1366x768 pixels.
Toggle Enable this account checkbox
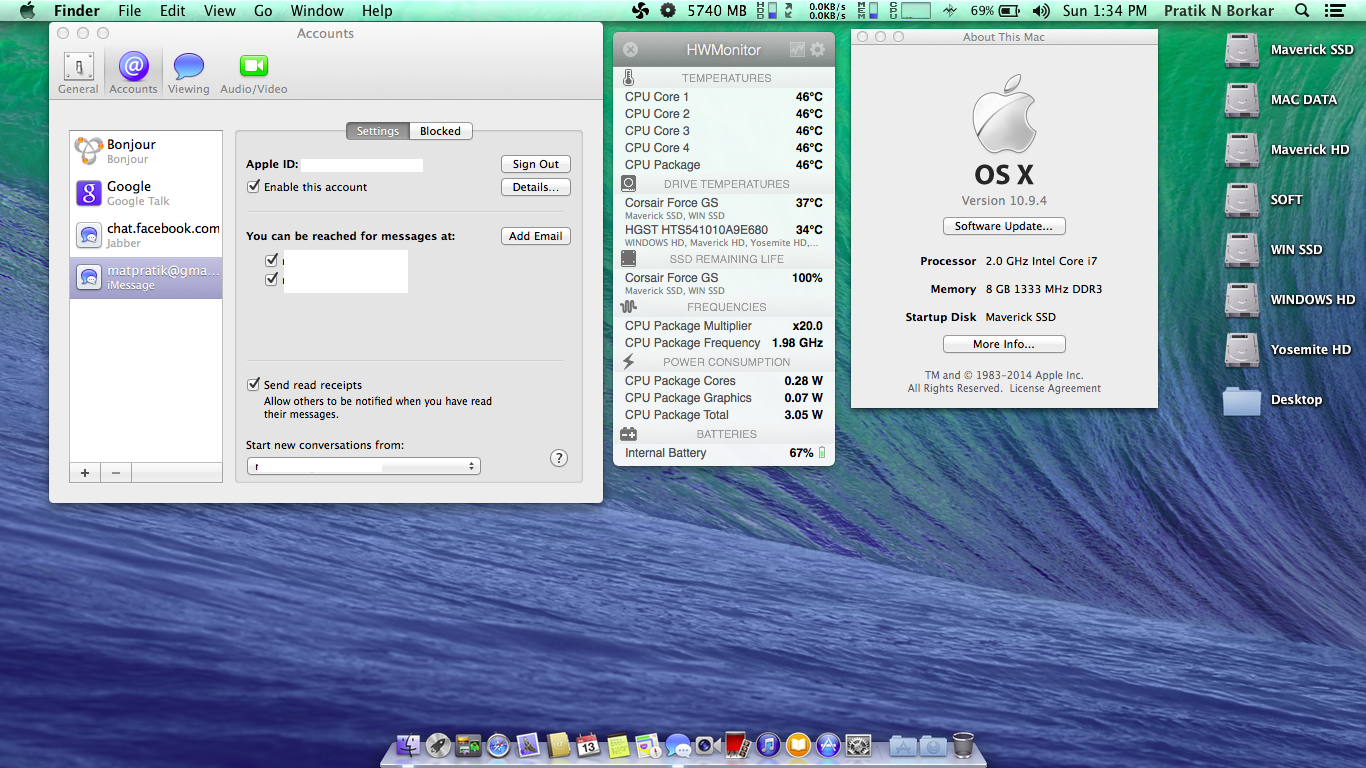tap(254, 187)
